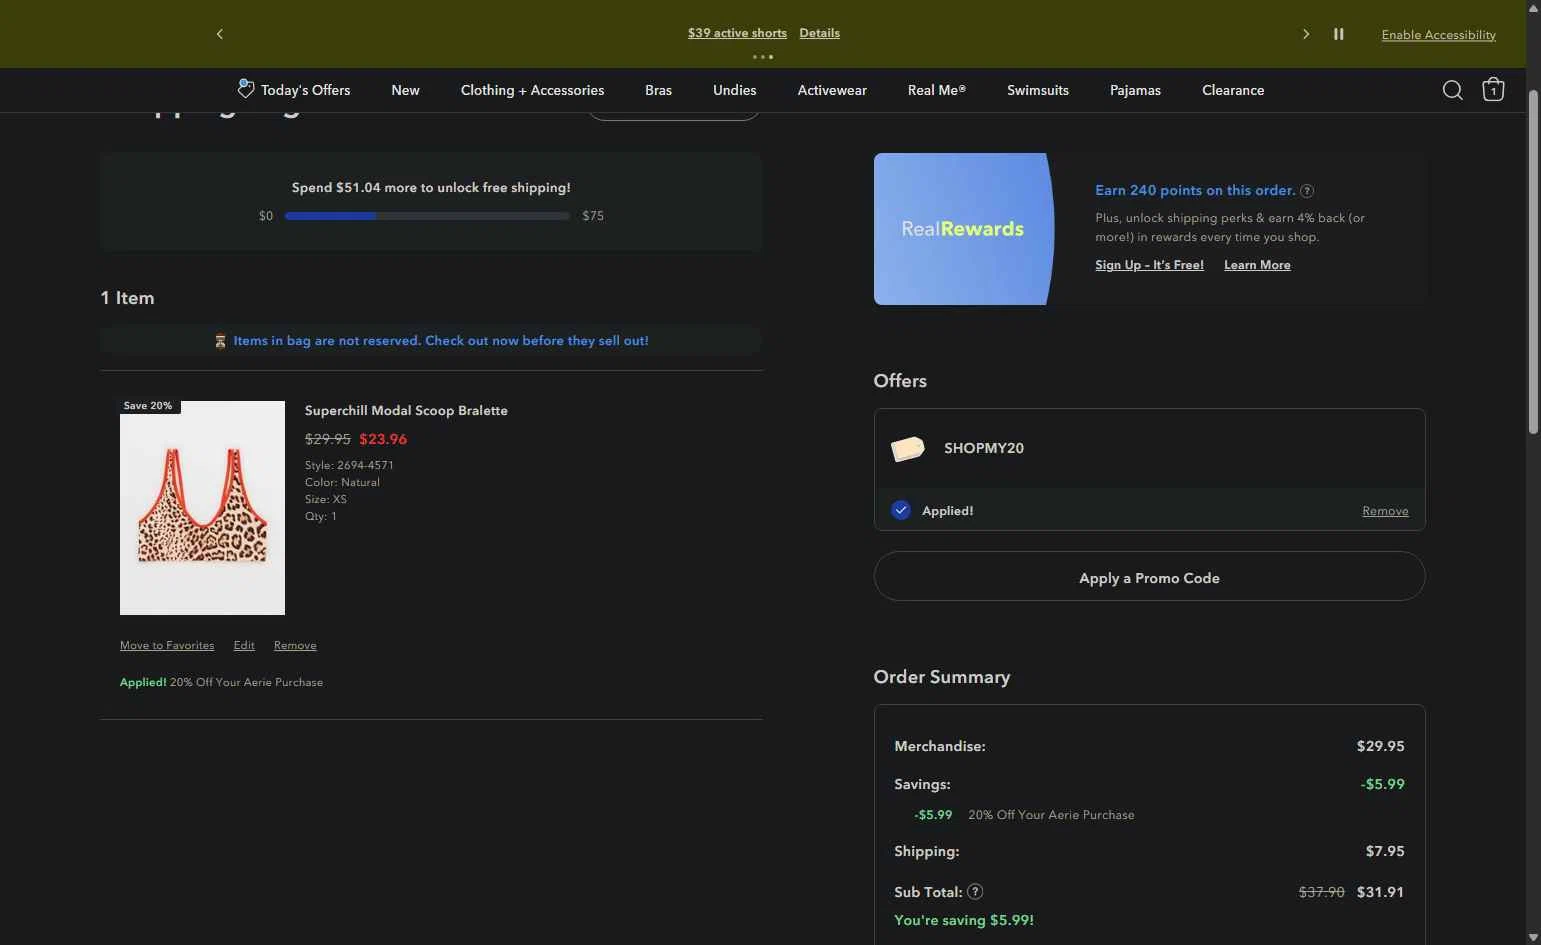This screenshot has height=945, width=1541.
Task: Click 'Items in bag are not reserved' notice
Action: coord(441,341)
